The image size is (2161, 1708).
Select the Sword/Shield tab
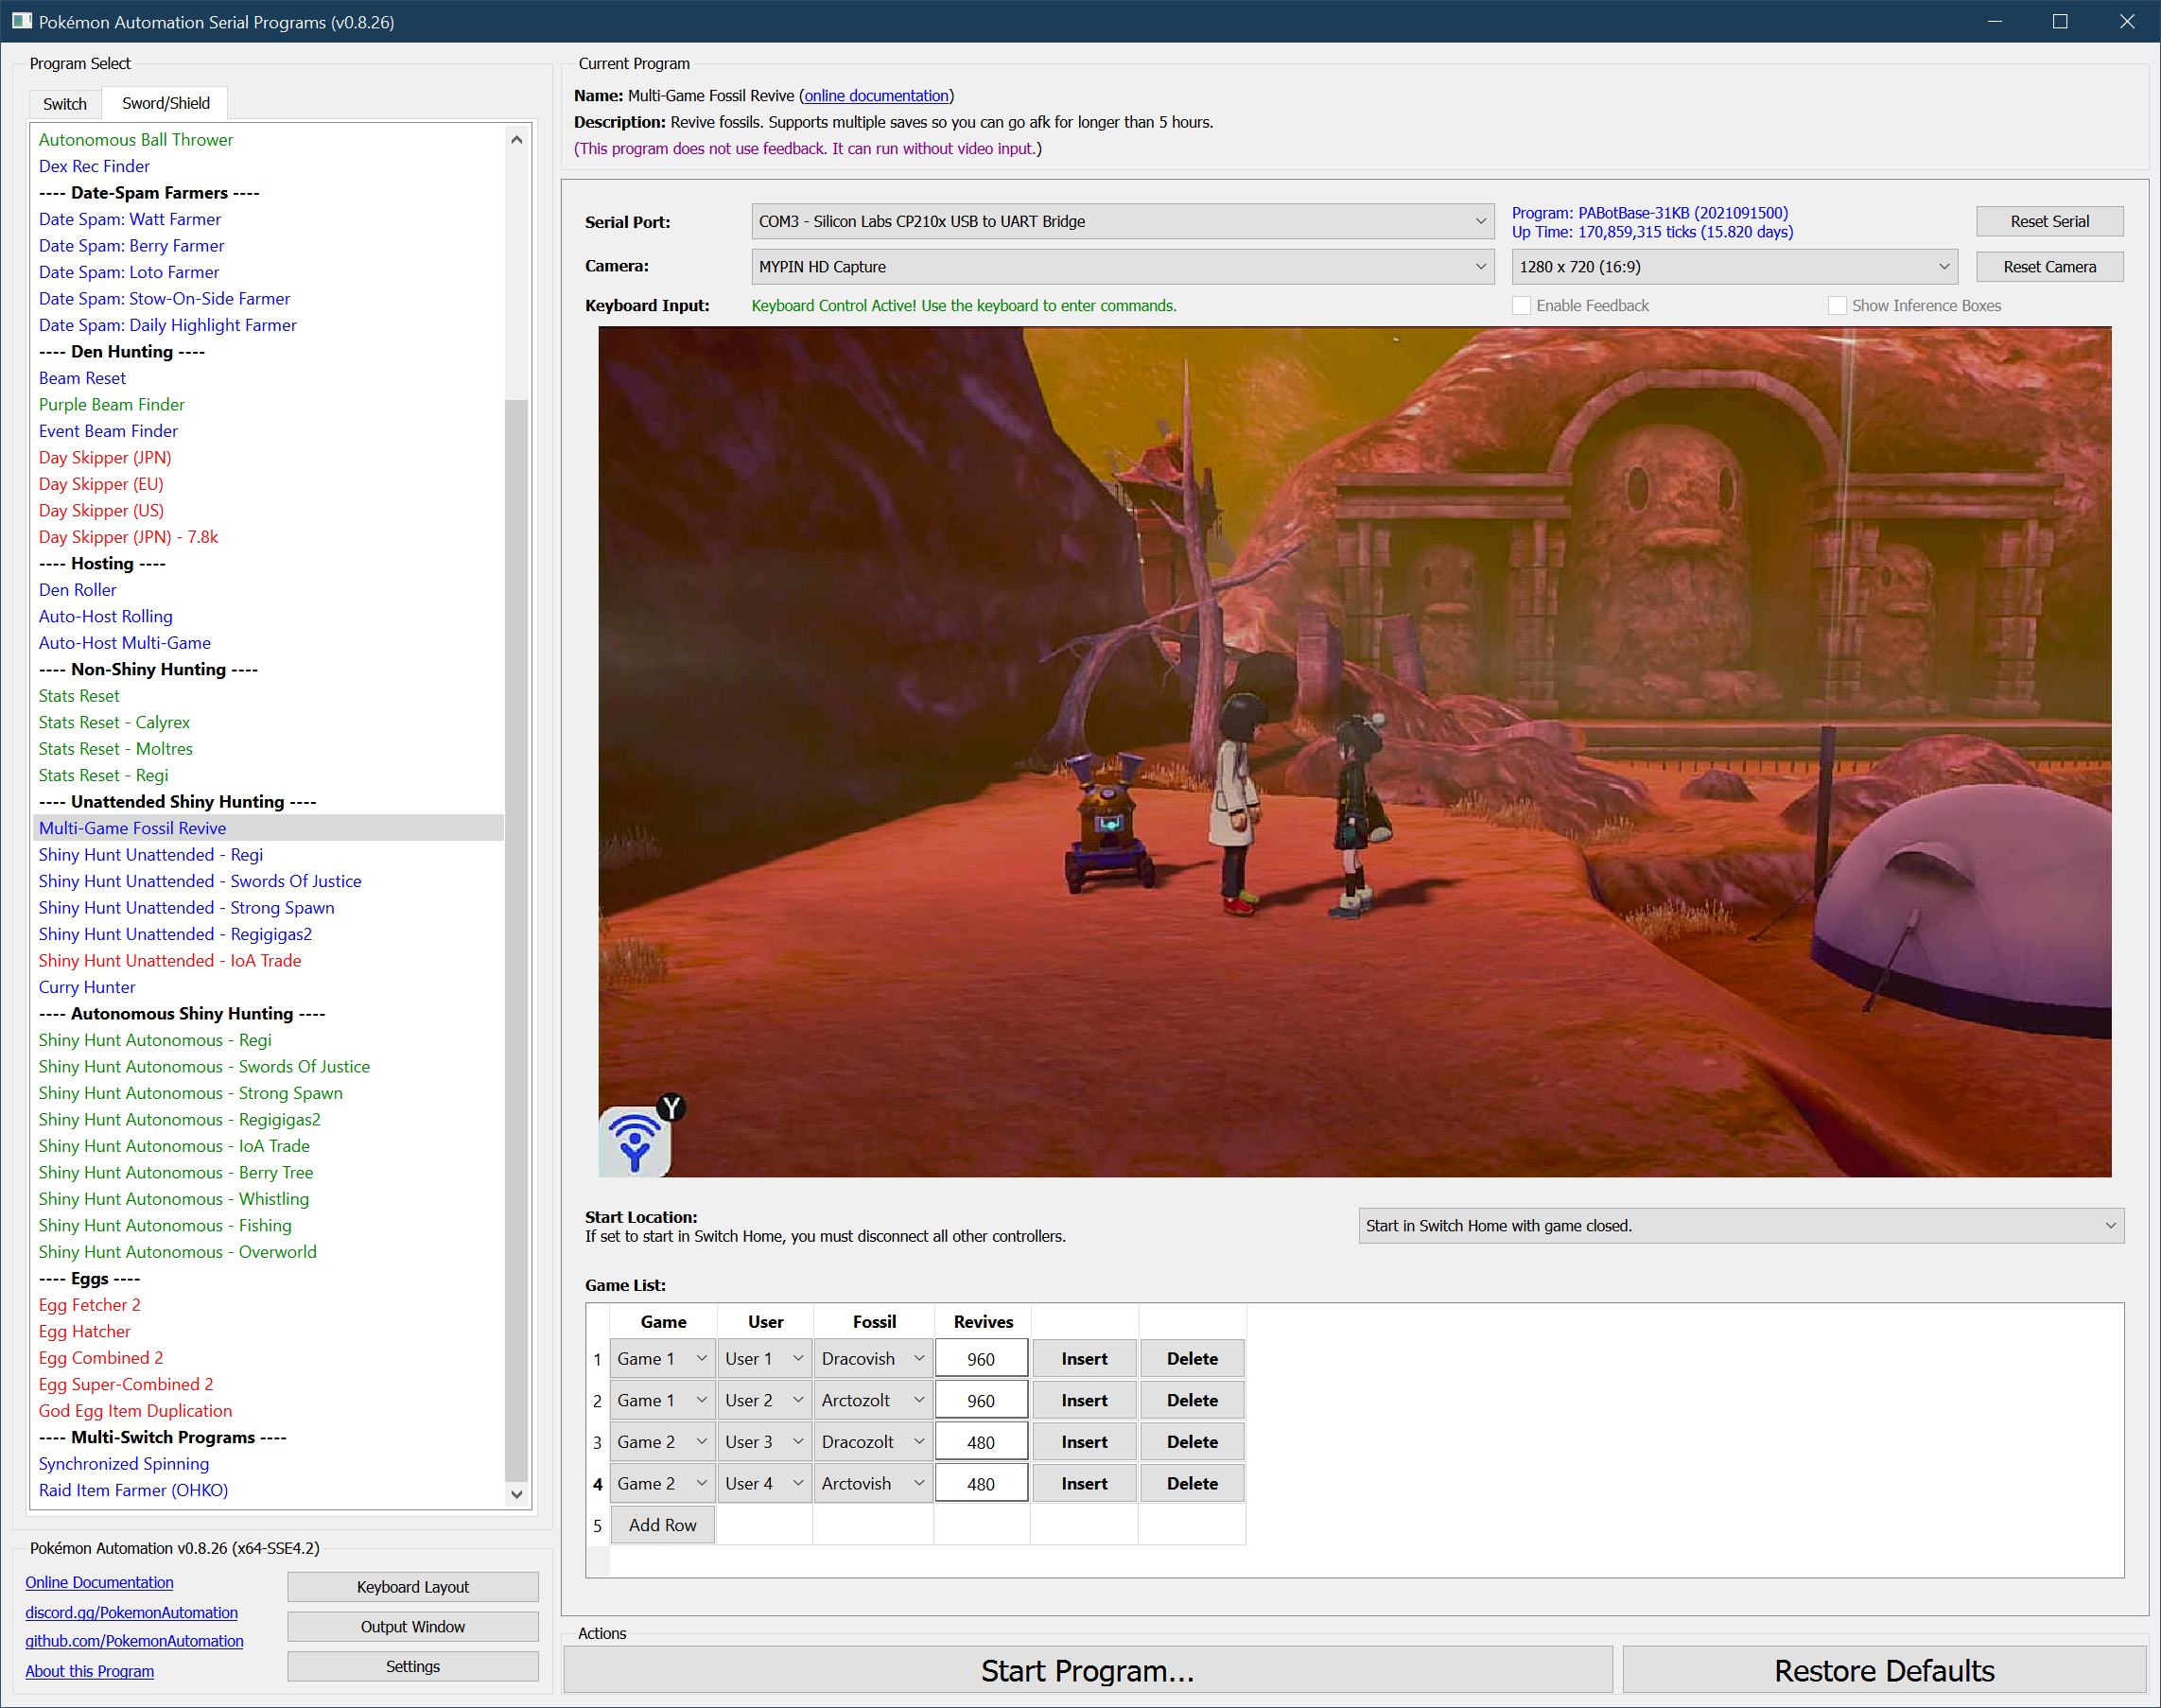(x=166, y=104)
